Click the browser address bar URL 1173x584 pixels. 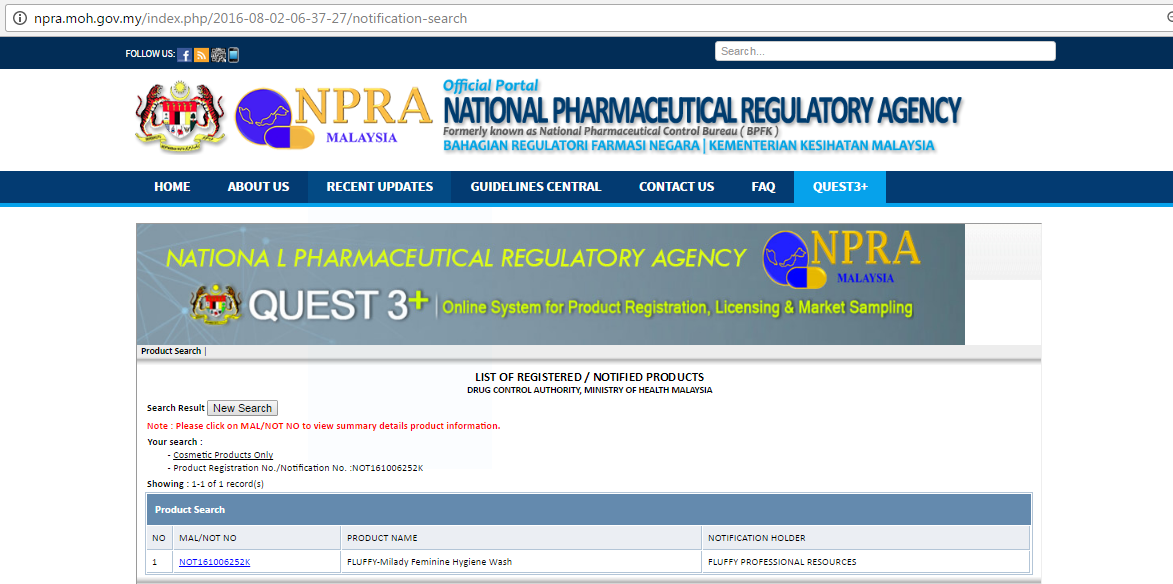pyautogui.click(x=251, y=18)
